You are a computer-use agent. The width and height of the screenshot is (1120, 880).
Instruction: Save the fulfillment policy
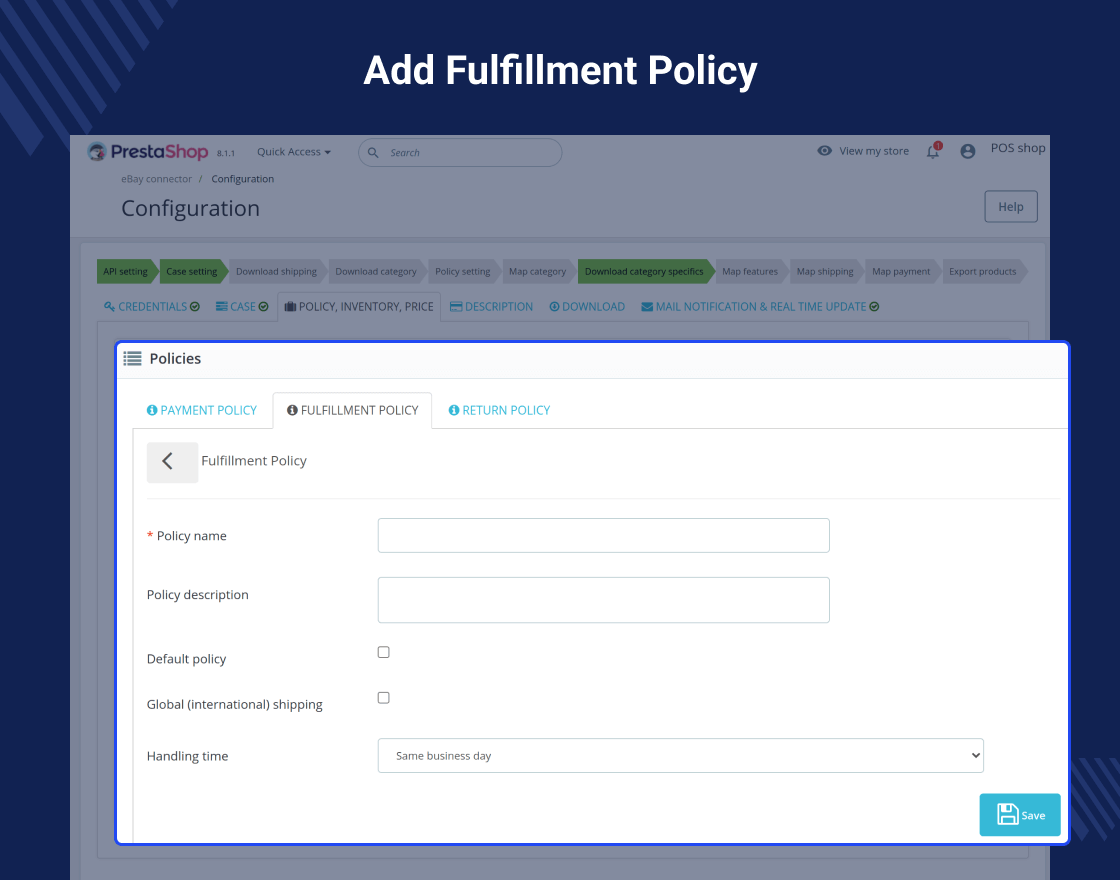tap(1019, 815)
